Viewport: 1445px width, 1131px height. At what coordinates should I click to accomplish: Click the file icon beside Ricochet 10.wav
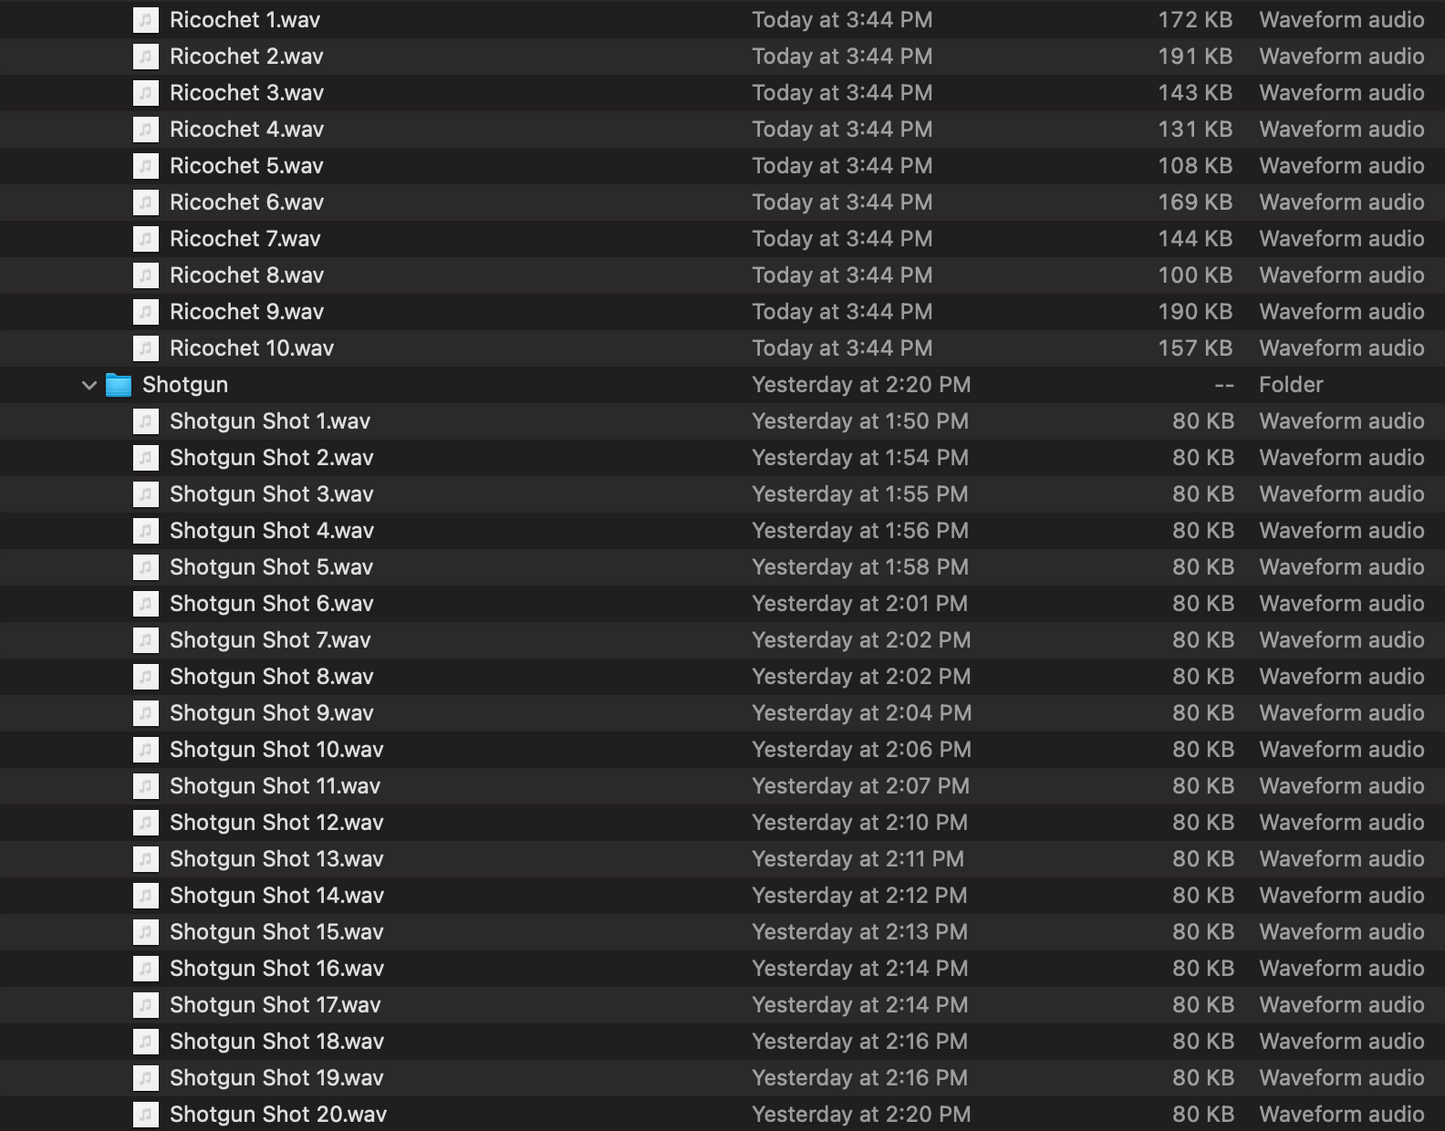(x=146, y=348)
